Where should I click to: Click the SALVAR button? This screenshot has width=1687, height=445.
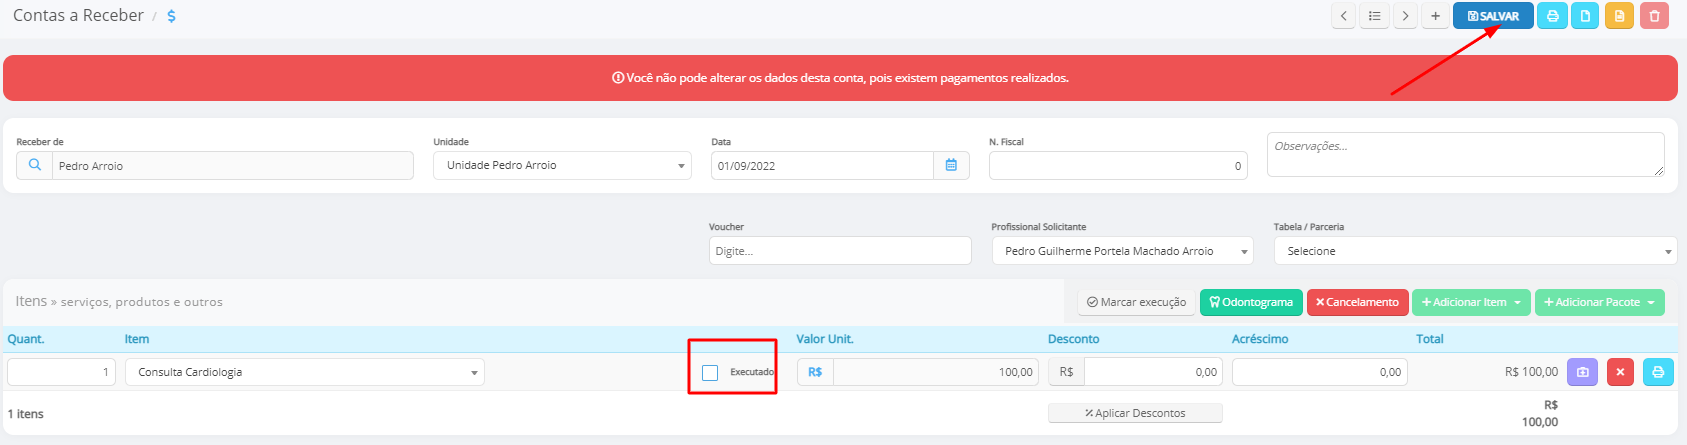click(x=1493, y=16)
